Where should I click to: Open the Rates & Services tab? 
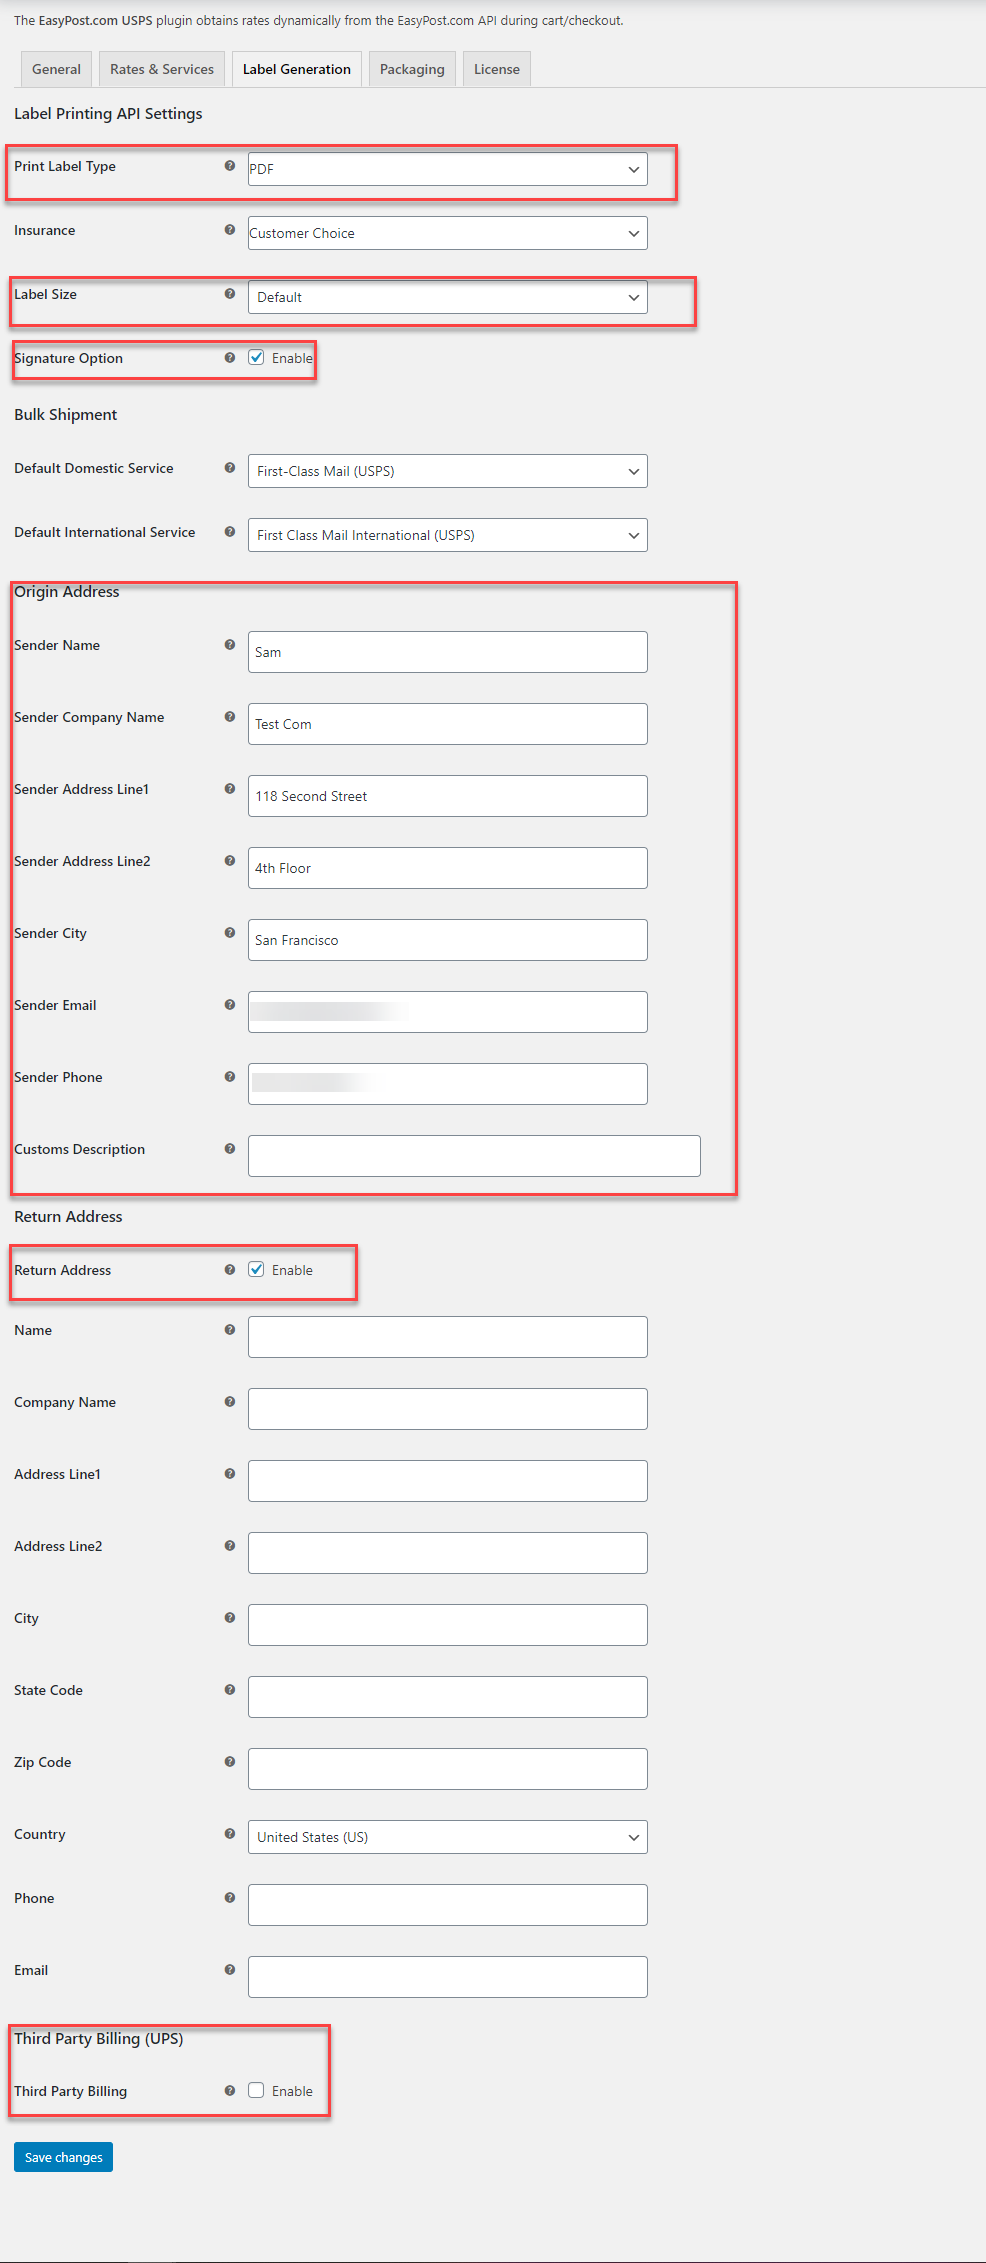(x=161, y=68)
